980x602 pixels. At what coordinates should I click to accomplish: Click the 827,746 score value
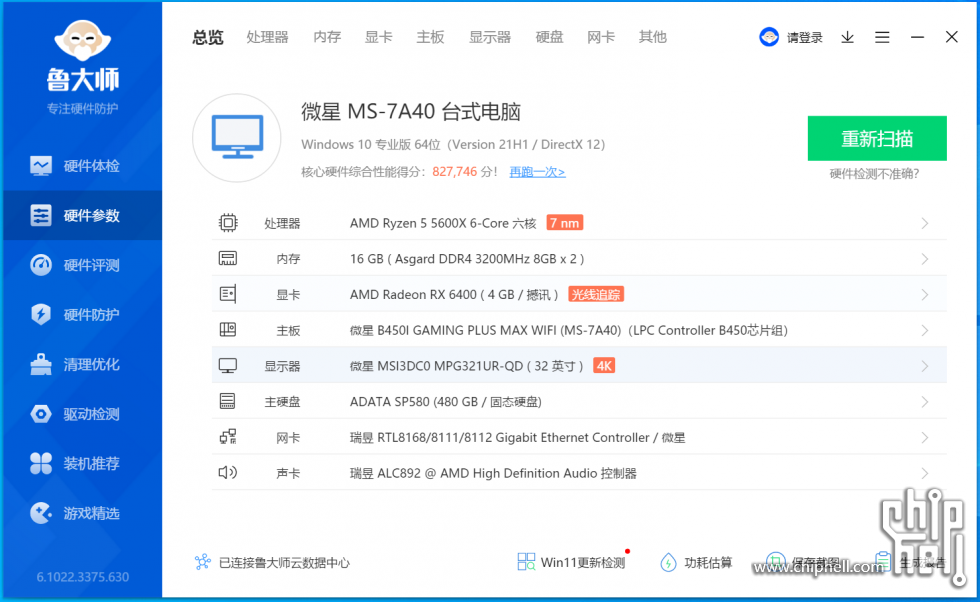(454, 172)
